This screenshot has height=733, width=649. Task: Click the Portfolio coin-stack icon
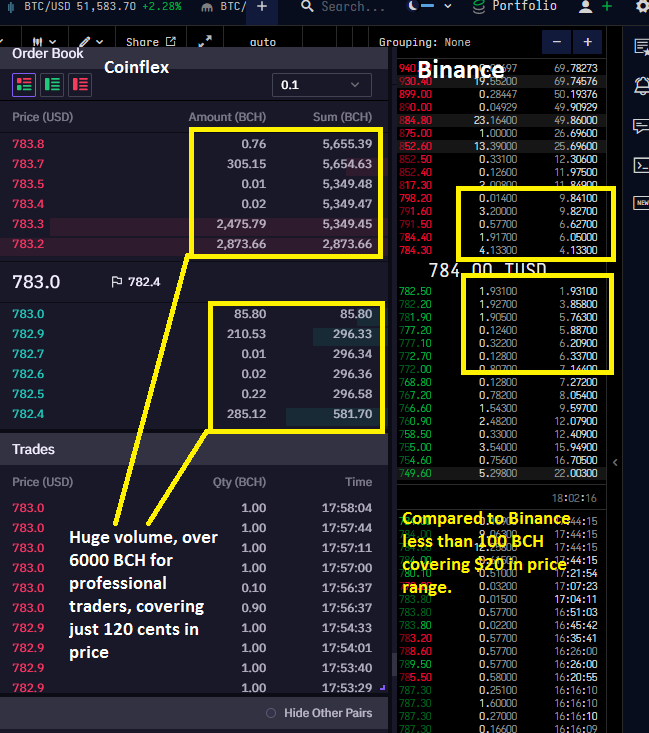click(479, 7)
